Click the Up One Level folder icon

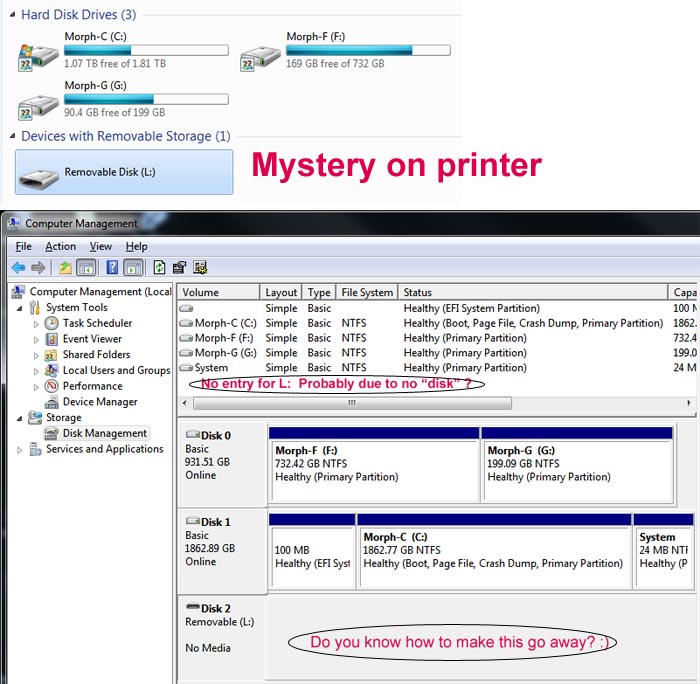[65, 267]
